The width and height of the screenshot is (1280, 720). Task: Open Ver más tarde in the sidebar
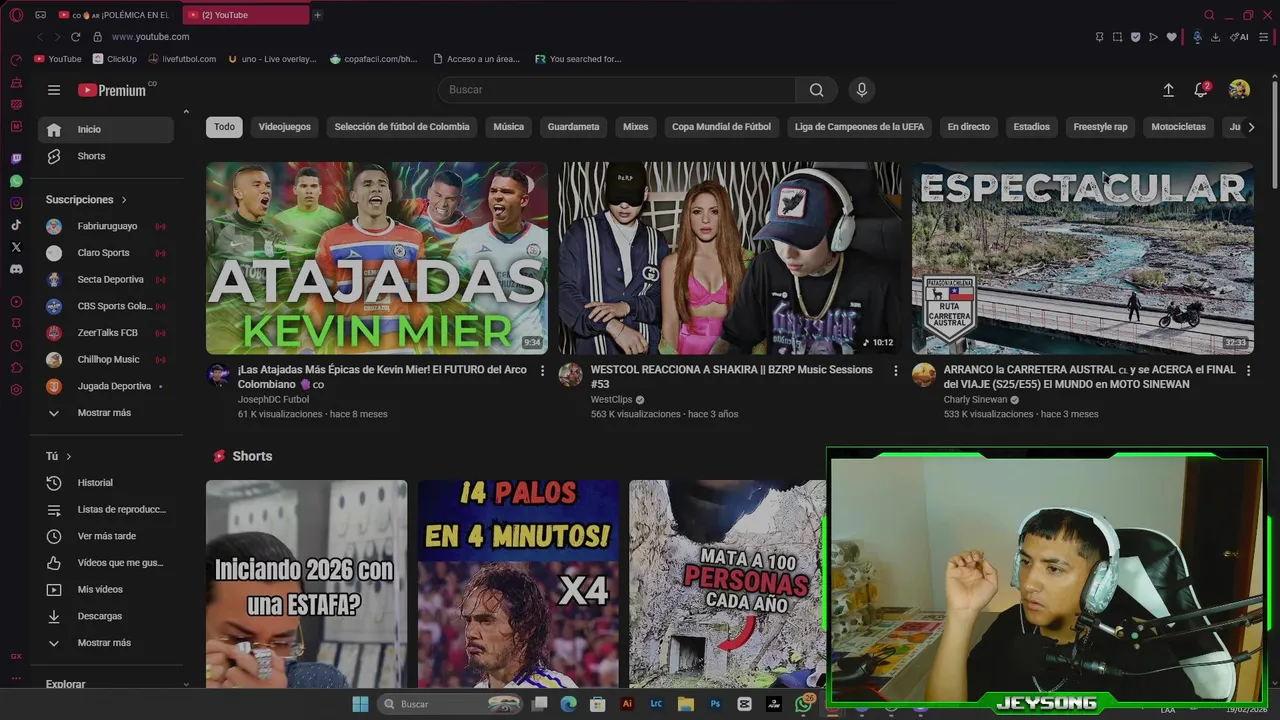106,536
